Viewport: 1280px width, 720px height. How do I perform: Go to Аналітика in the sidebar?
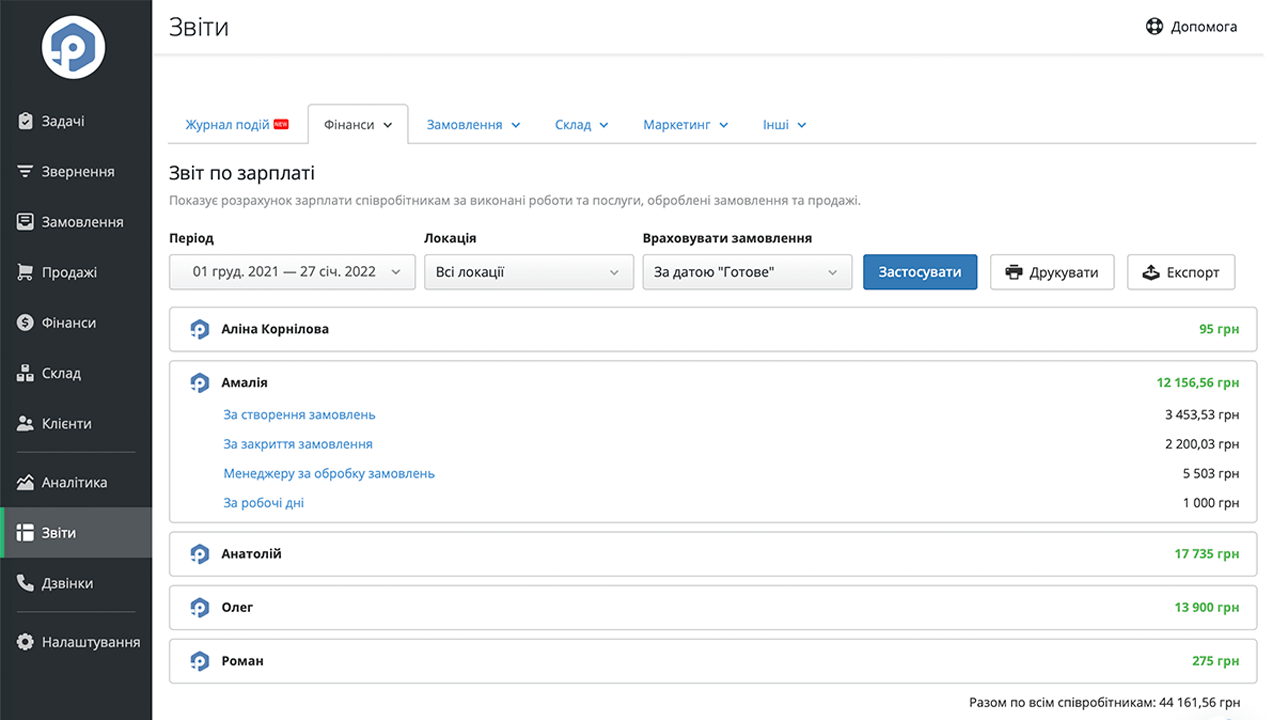coord(76,482)
